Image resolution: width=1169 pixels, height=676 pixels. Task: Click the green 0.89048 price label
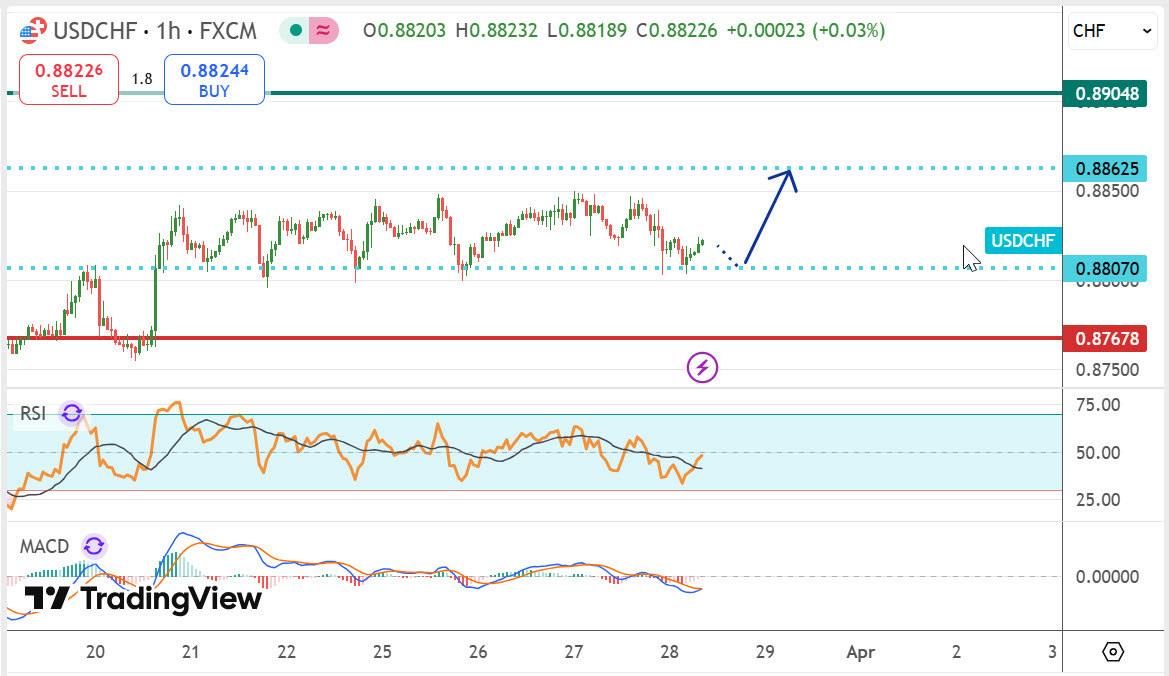click(1104, 94)
